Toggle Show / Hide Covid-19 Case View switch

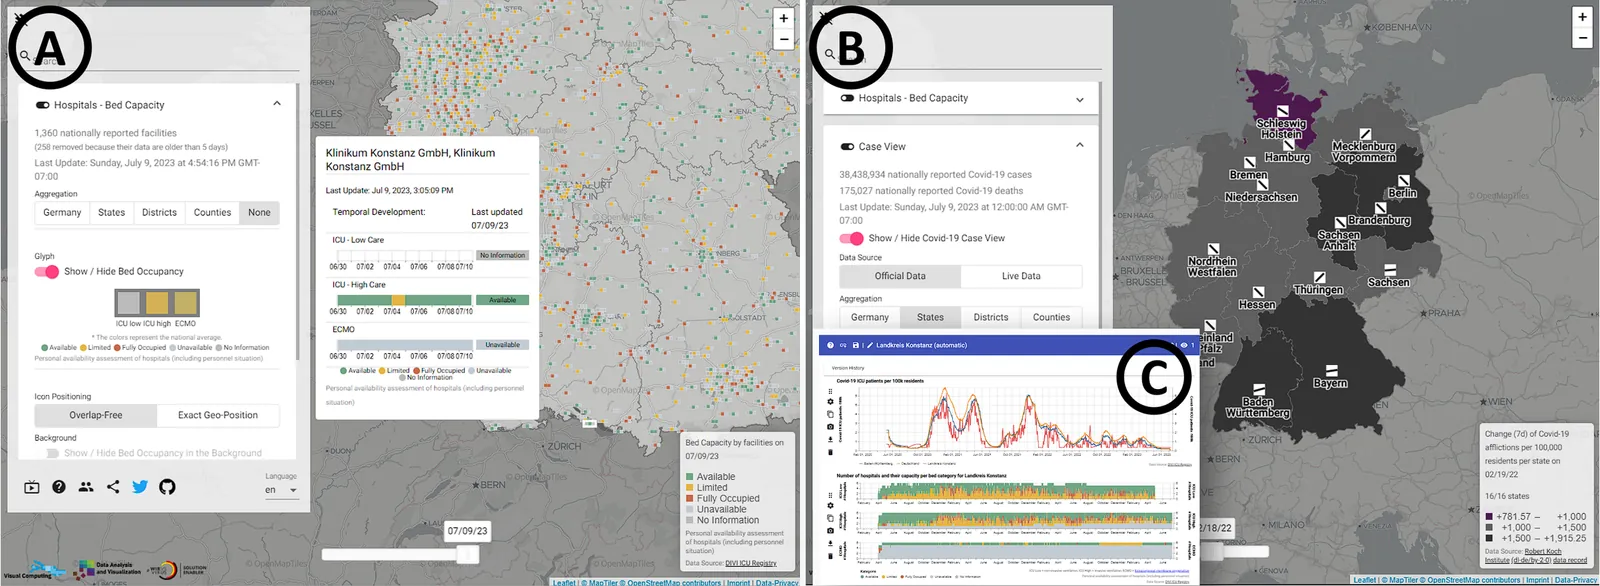point(852,238)
